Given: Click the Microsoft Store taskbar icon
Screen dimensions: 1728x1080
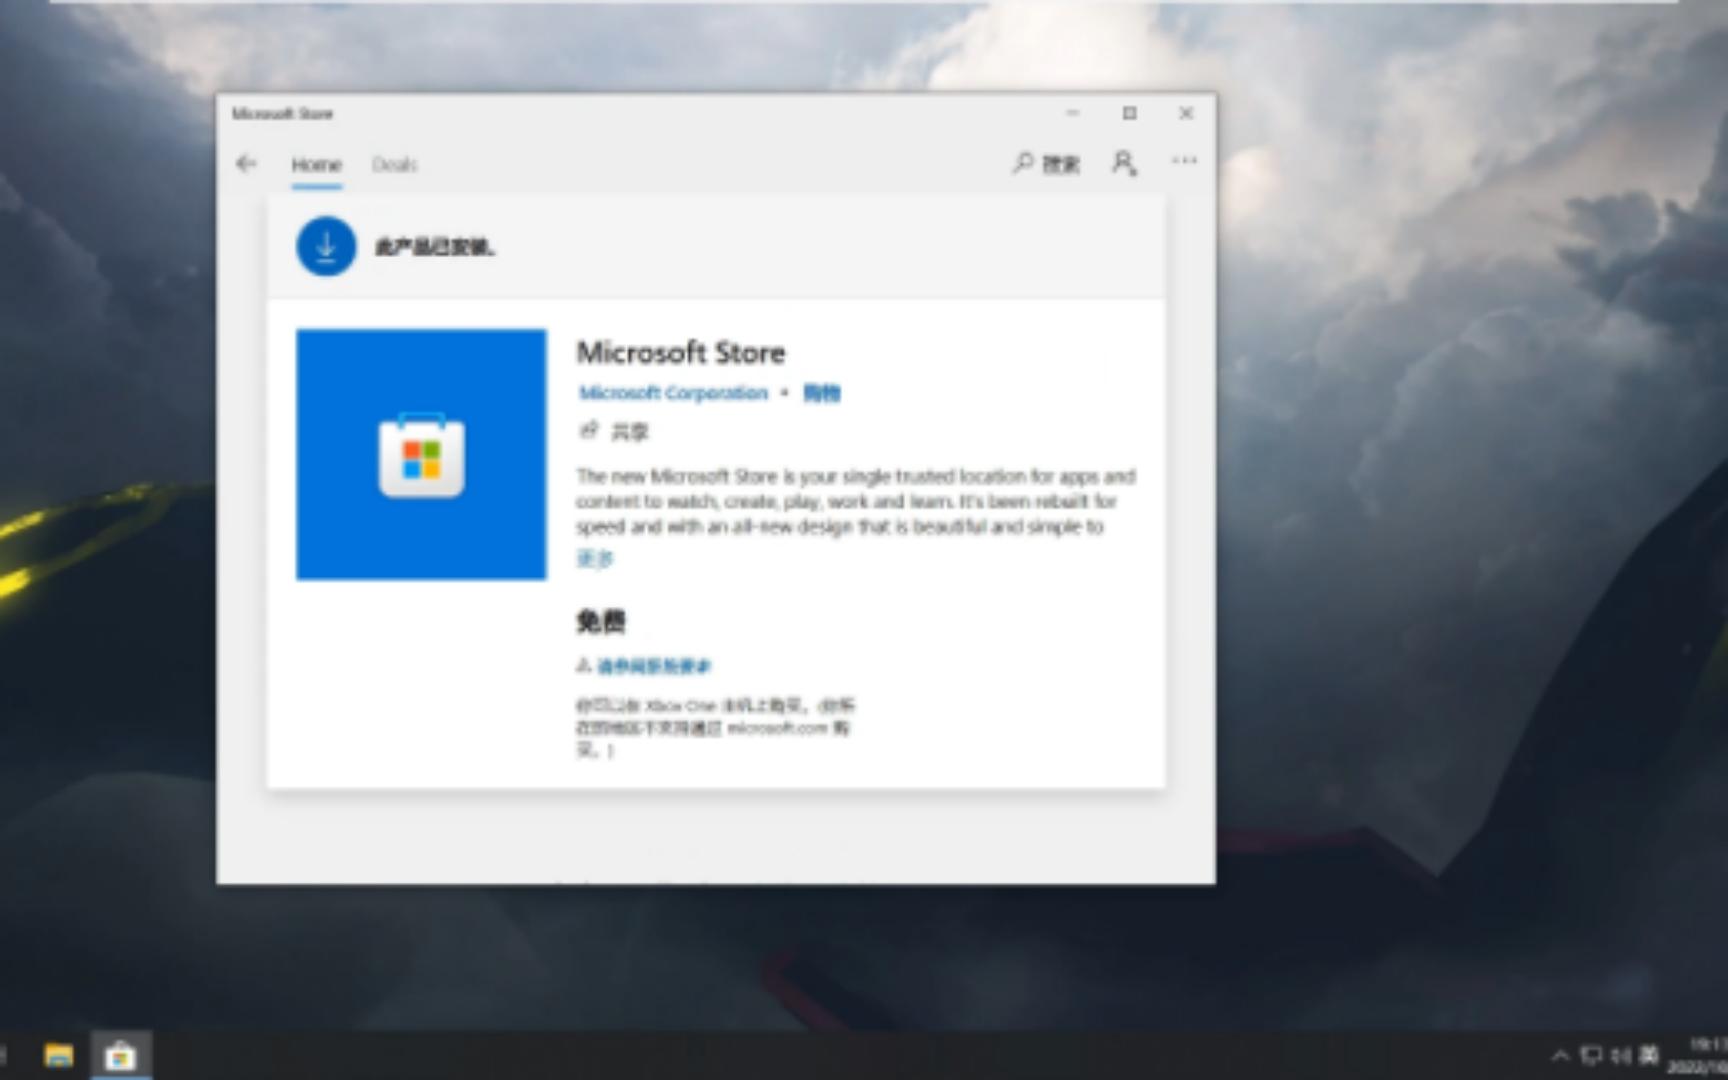Looking at the screenshot, I should [121, 1056].
